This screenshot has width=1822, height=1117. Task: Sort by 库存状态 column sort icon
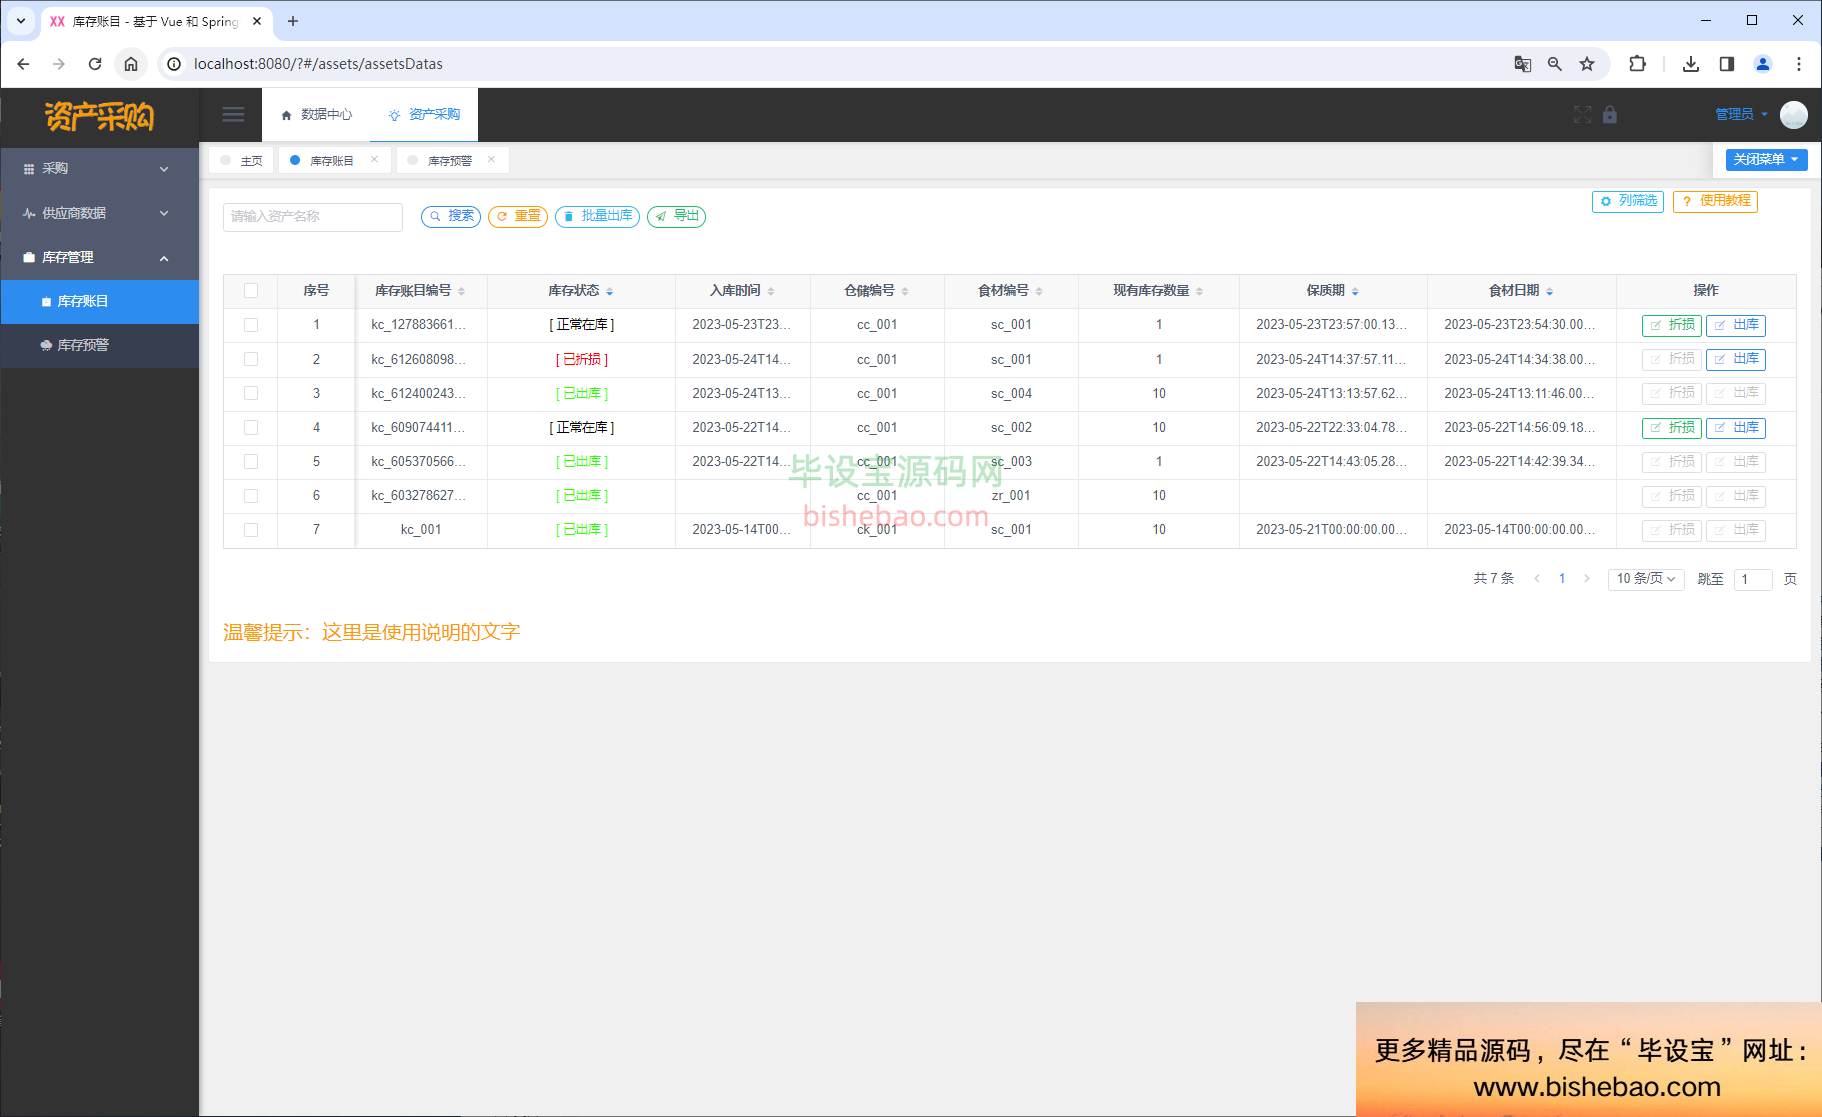click(x=609, y=291)
